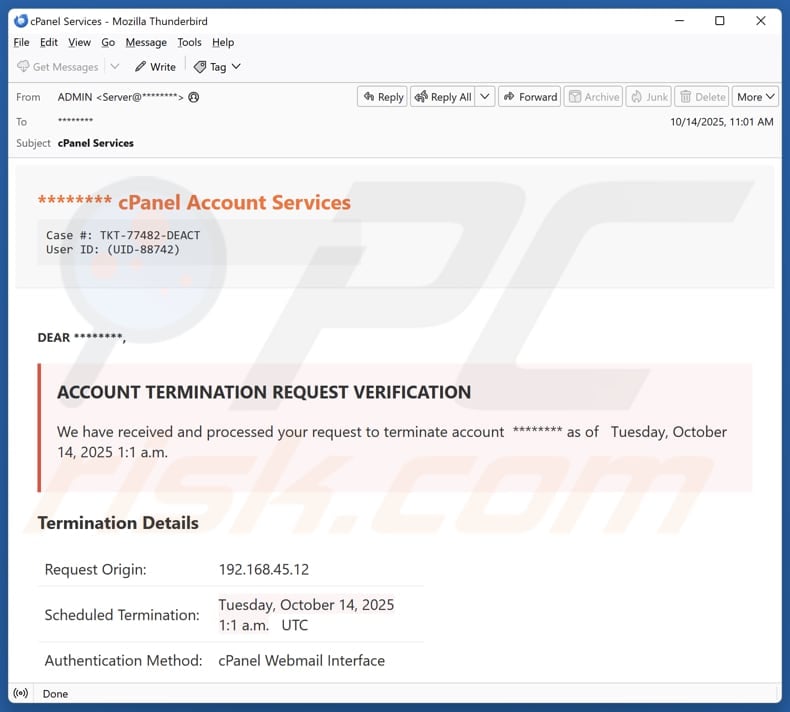Forward this email
This screenshot has height=712, width=790.
(x=530, y=97)
